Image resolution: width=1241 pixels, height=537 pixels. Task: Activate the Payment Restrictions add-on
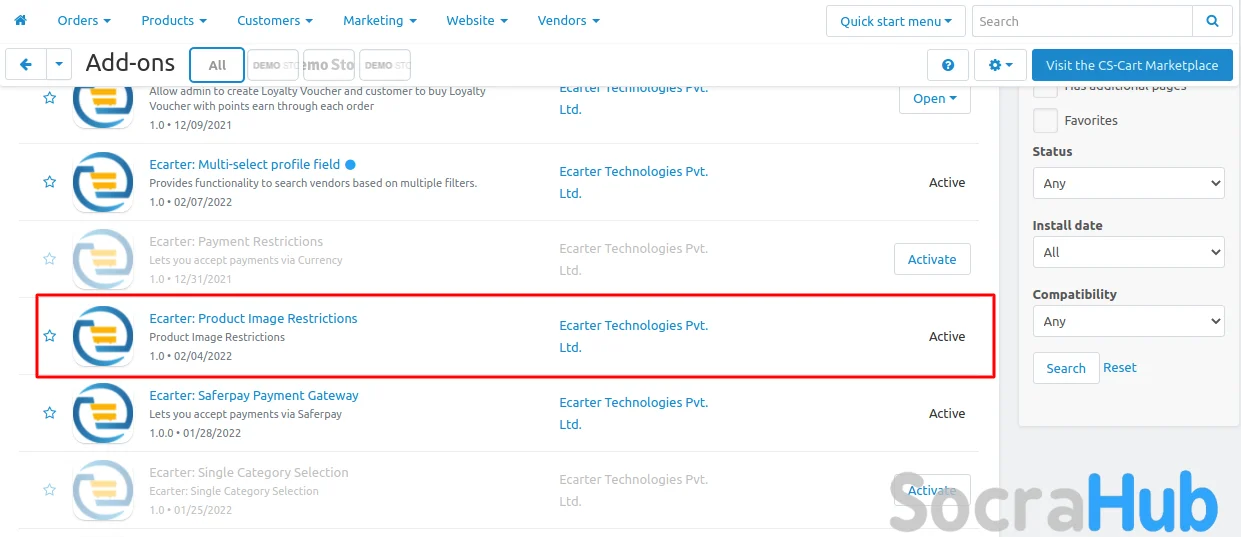[x=931, y=259]
